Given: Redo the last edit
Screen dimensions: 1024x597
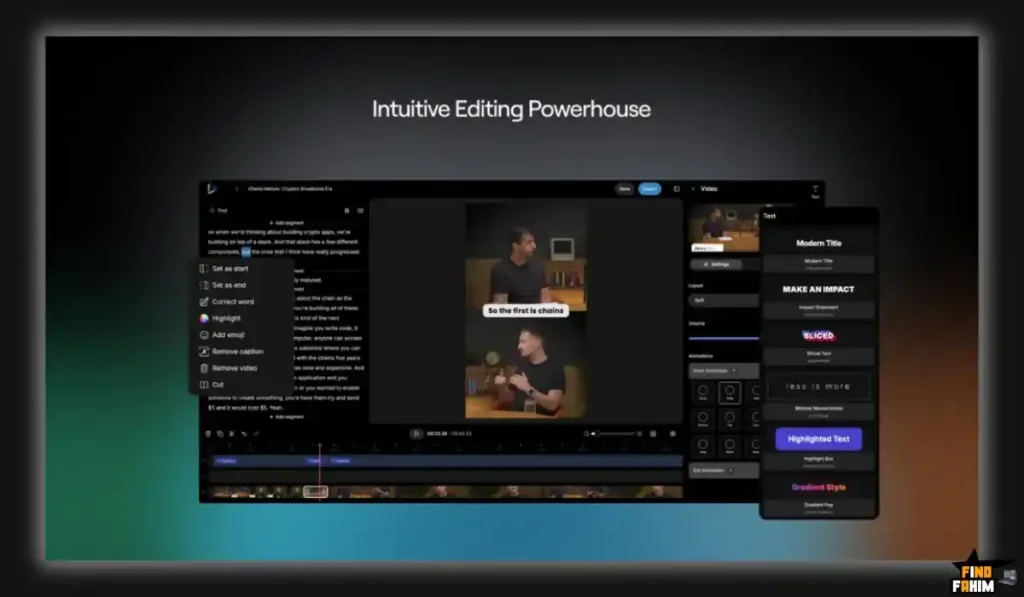Looking at the screenshot, I should tap(255, 433).
